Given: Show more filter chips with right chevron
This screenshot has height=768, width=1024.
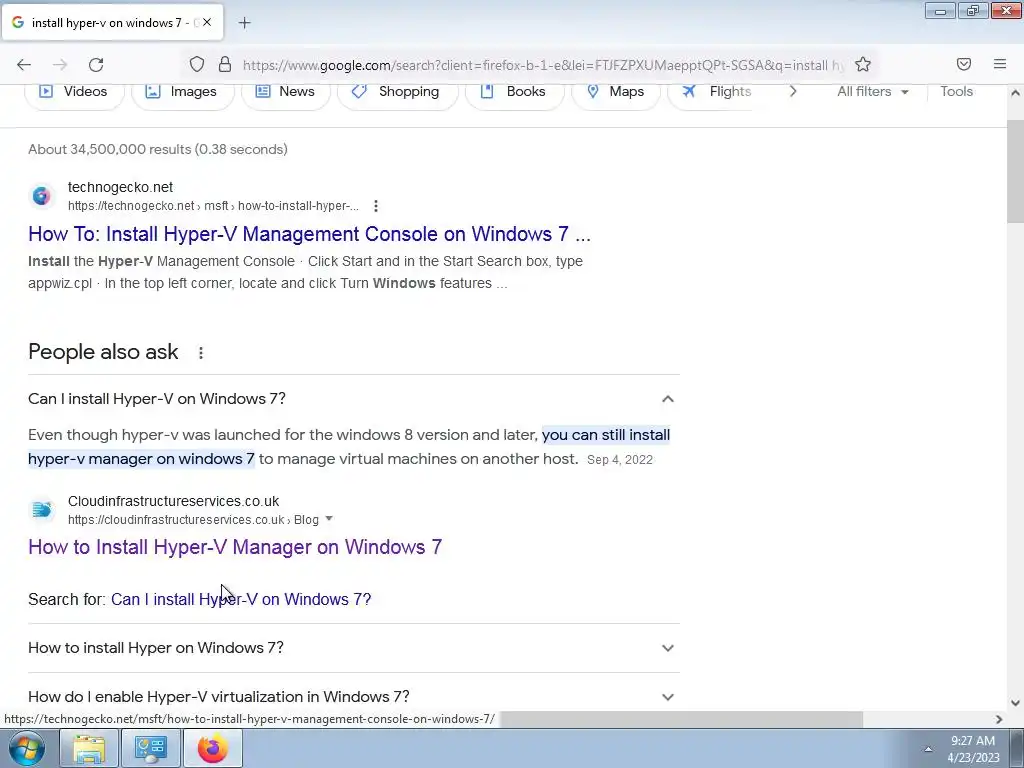Looking at the screenshot, I should 793,92.
